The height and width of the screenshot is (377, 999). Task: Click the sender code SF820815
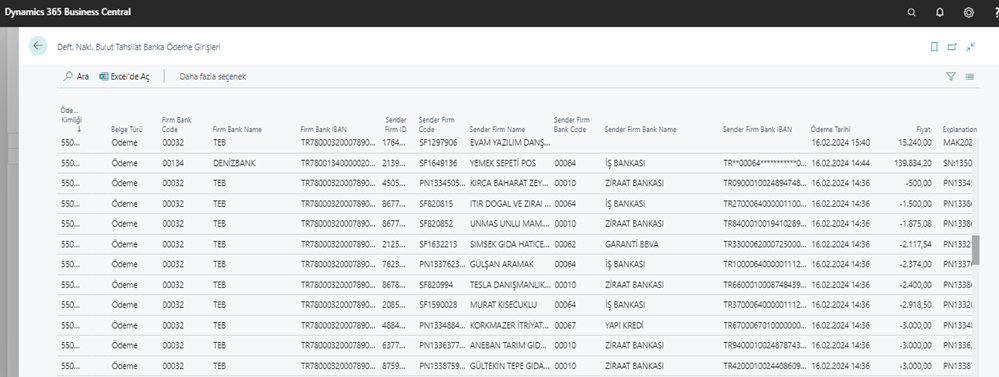click(x=436, y=204)
